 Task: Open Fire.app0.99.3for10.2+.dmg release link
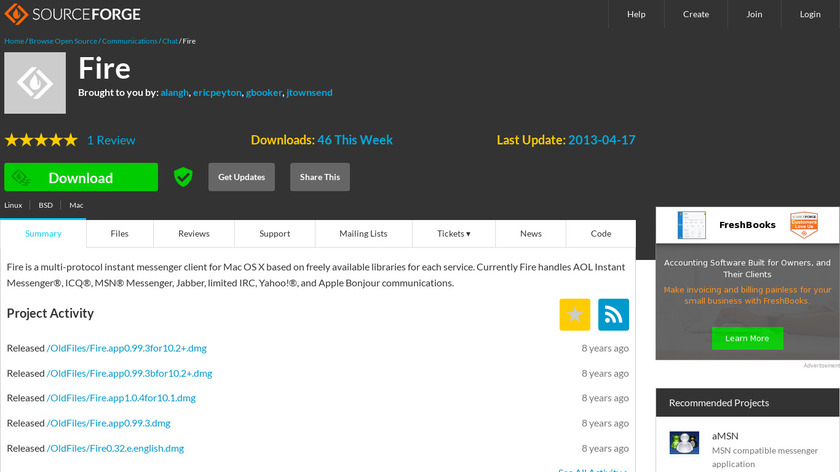127,348
